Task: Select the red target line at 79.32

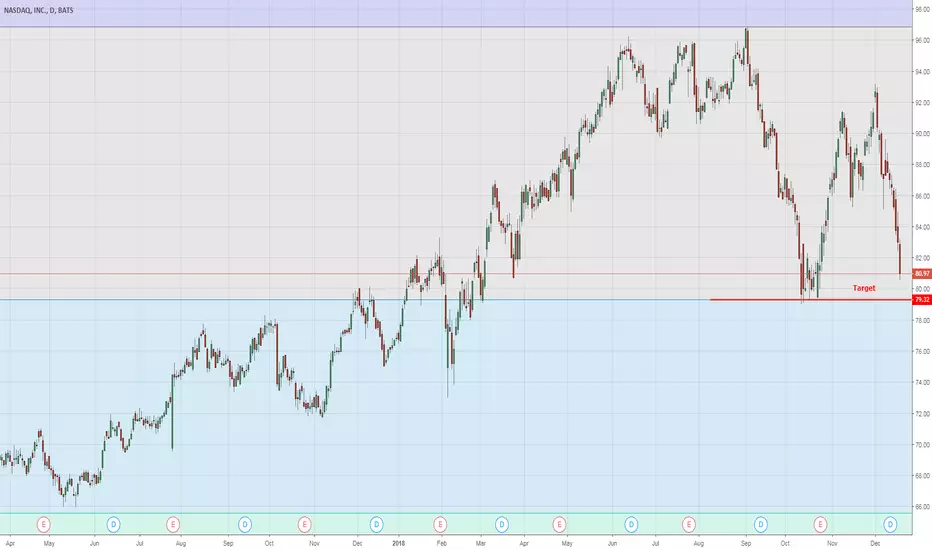Action: coord(811,300)
